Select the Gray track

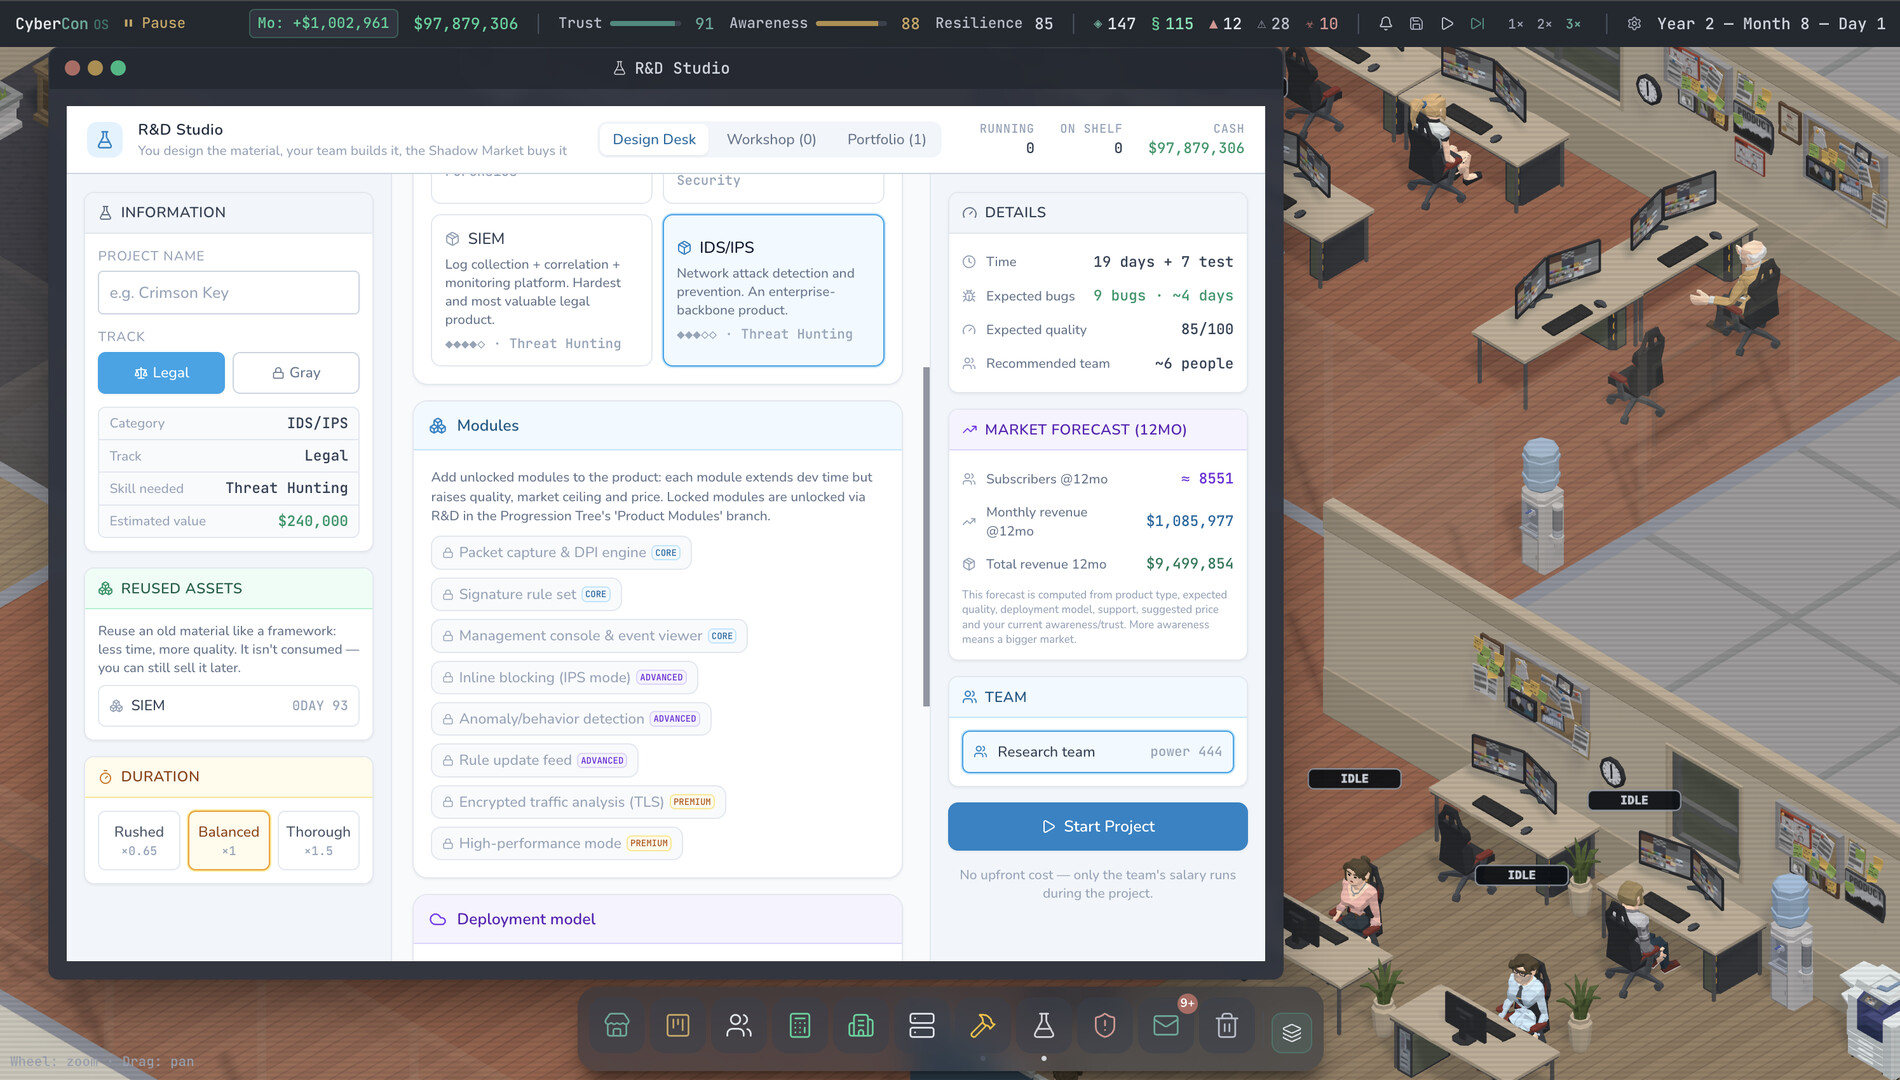(296, 373)
